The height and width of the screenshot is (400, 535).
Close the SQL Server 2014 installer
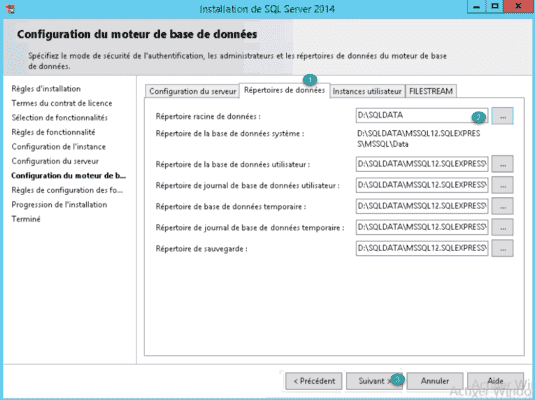click(518, 7)
